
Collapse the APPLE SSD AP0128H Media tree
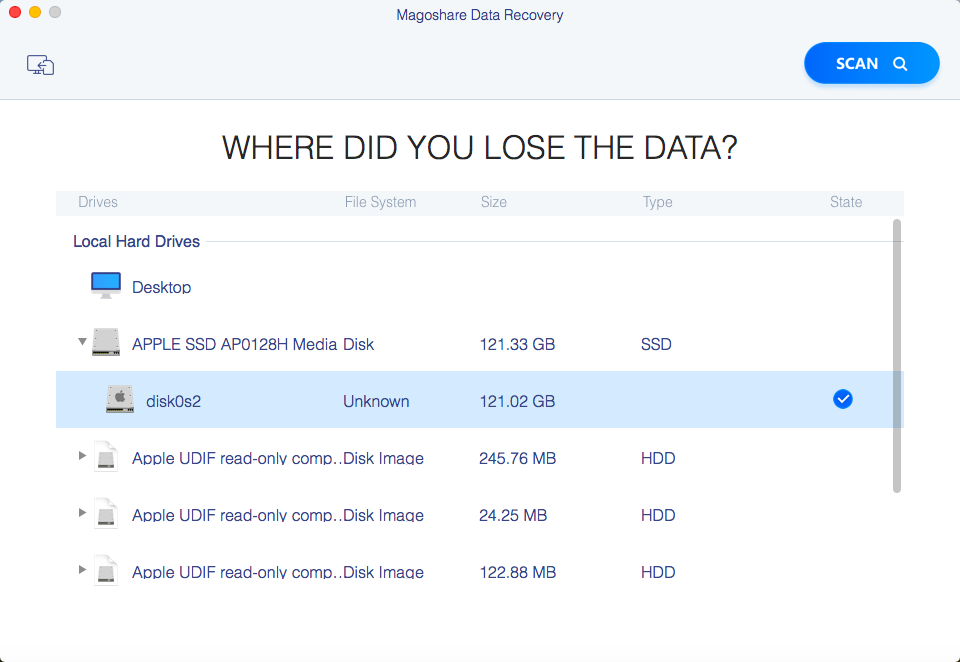82,342
